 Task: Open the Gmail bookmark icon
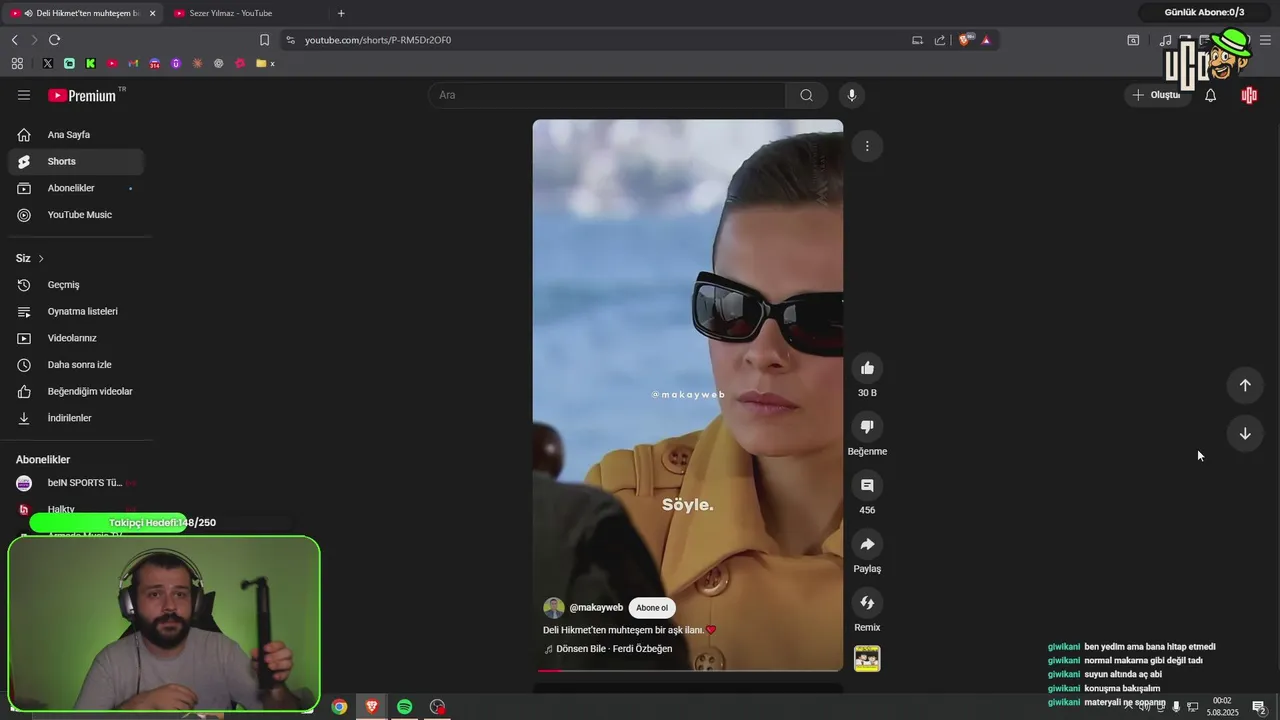pyautogui.click(x=133, y=63)
